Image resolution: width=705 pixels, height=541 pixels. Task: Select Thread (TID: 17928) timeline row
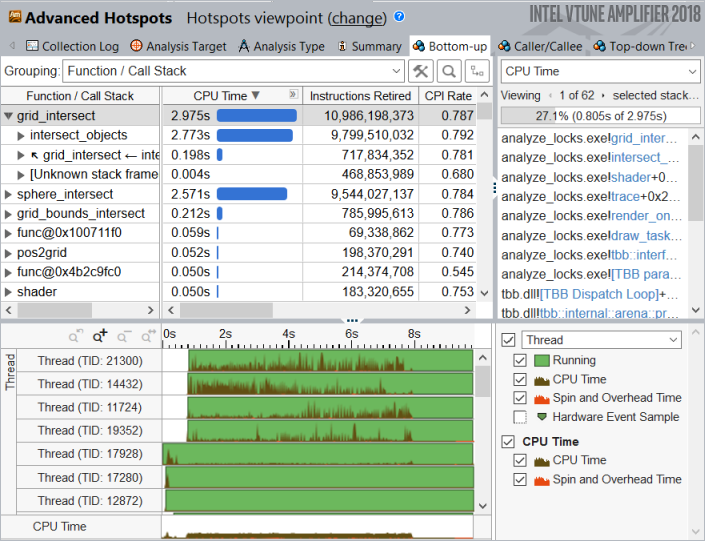tap(90, 454)
